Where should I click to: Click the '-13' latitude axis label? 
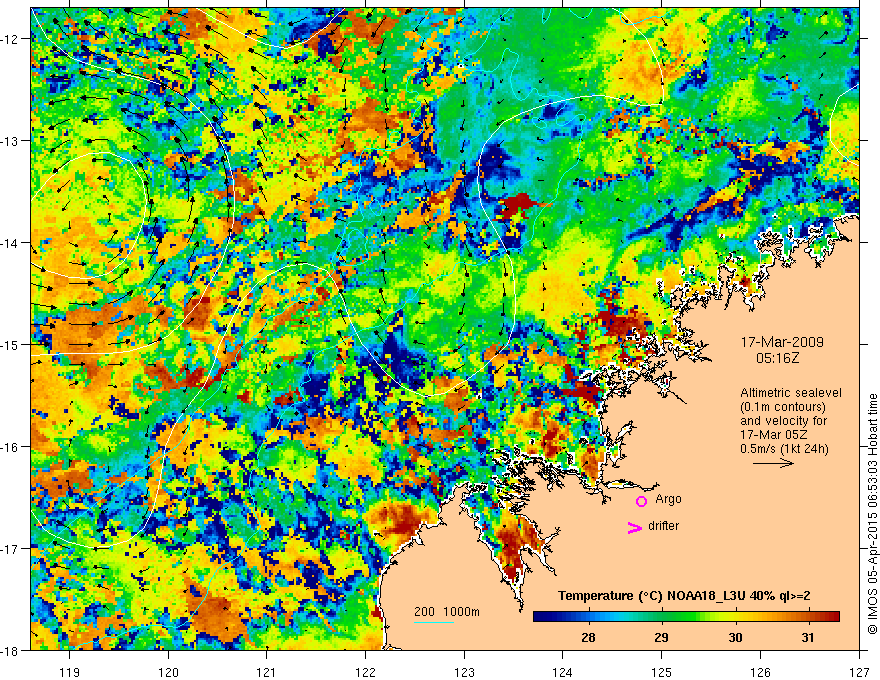10,141
